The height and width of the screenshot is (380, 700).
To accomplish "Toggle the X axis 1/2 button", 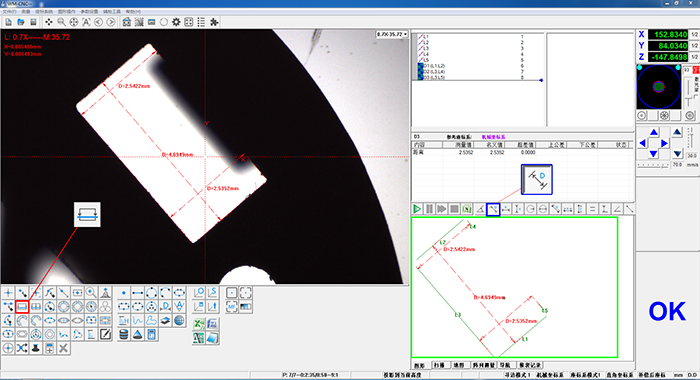I will point(695,34).
